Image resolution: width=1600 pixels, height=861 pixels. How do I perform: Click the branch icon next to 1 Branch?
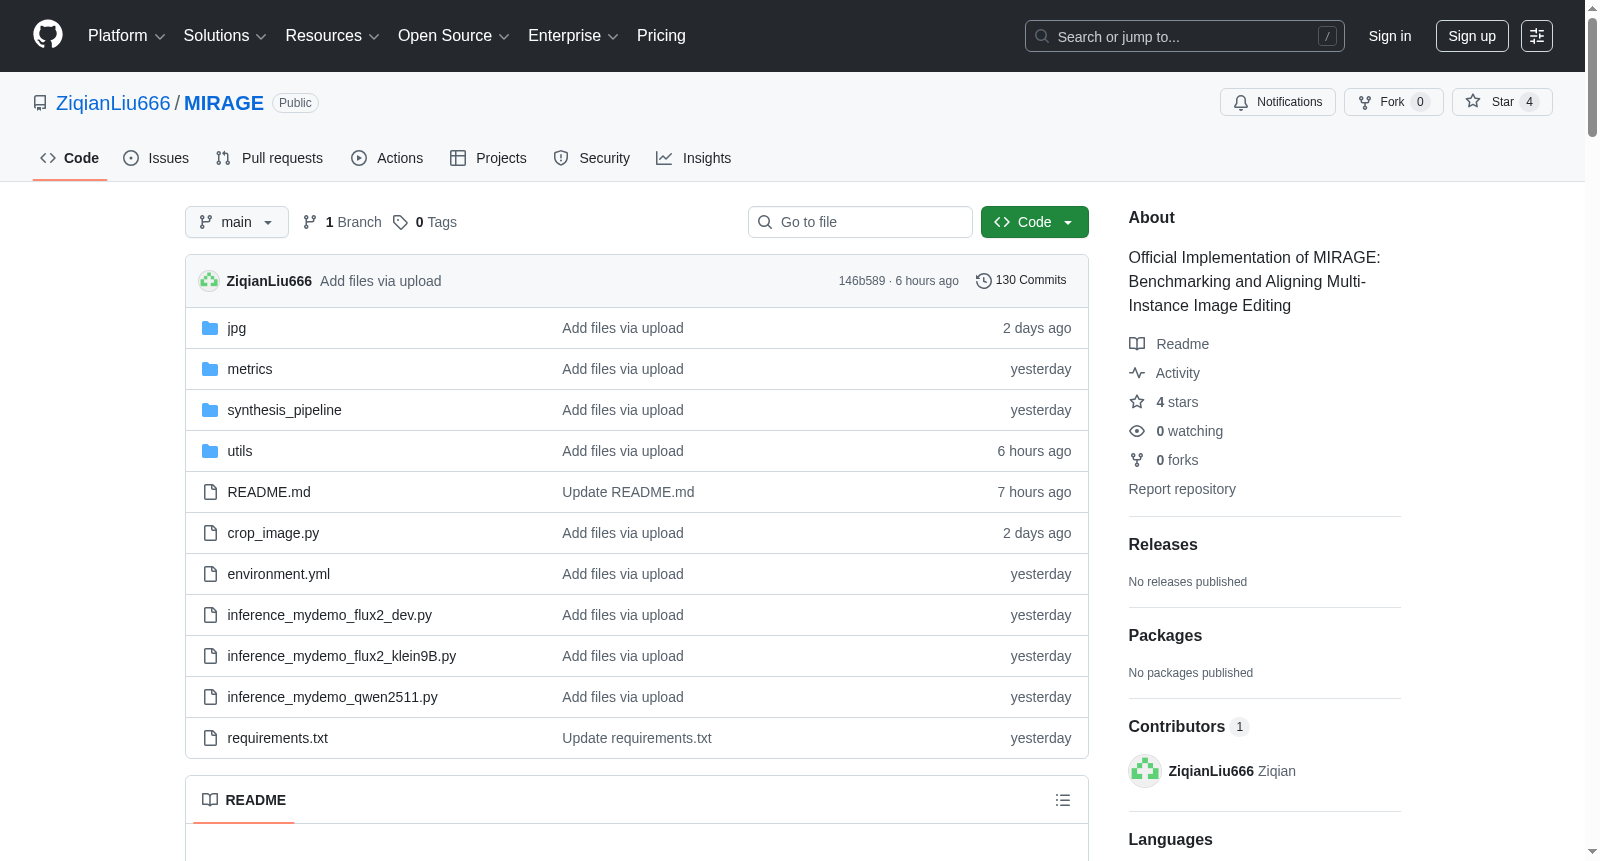pyautogui.click(x=310, y=222)
